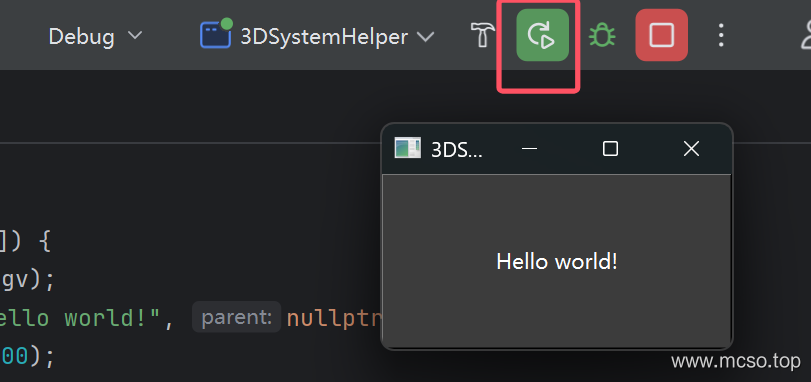Click the nullptr argument in the code

334,319
